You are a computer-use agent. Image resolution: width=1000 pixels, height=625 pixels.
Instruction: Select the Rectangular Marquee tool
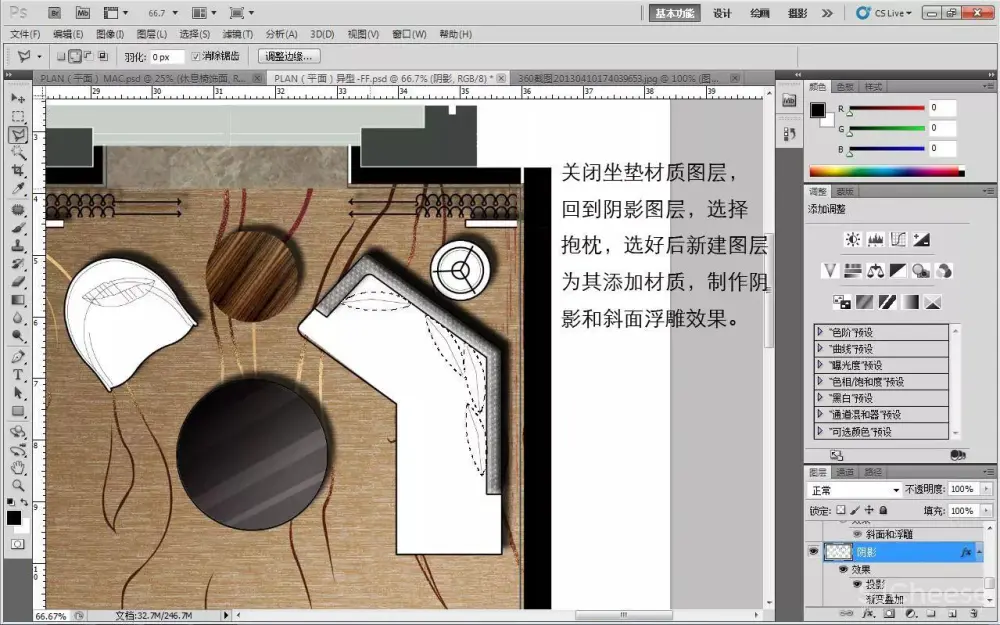point(18,117)
